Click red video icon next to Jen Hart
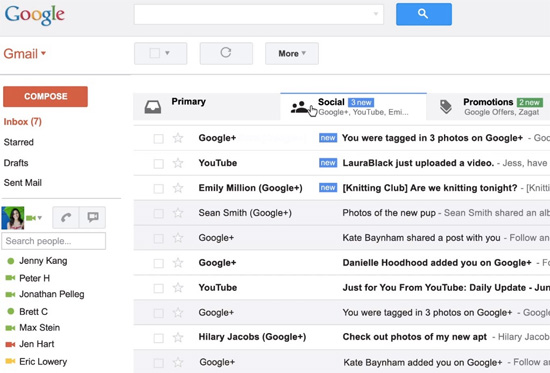 point(11,344)
